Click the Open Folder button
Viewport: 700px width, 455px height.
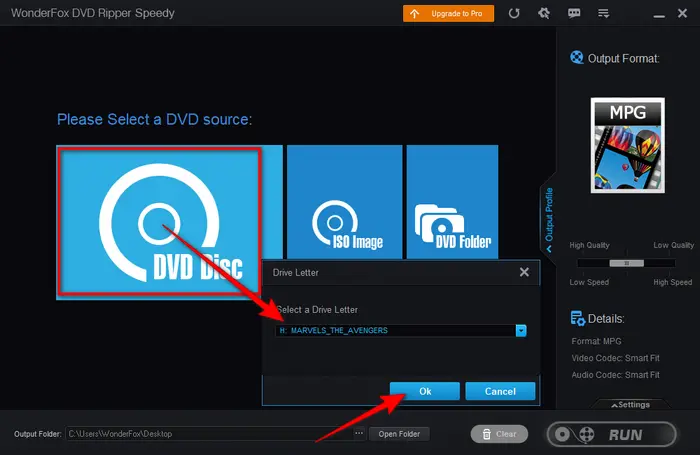pos(399,434)
